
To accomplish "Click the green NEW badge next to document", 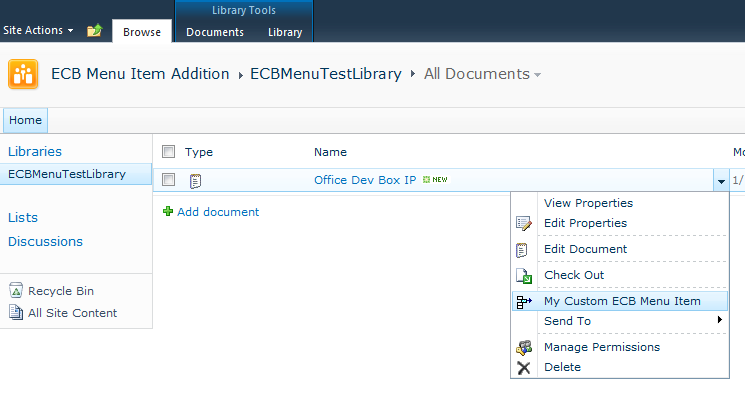I will pyautogui.click(x=435, y=180).
